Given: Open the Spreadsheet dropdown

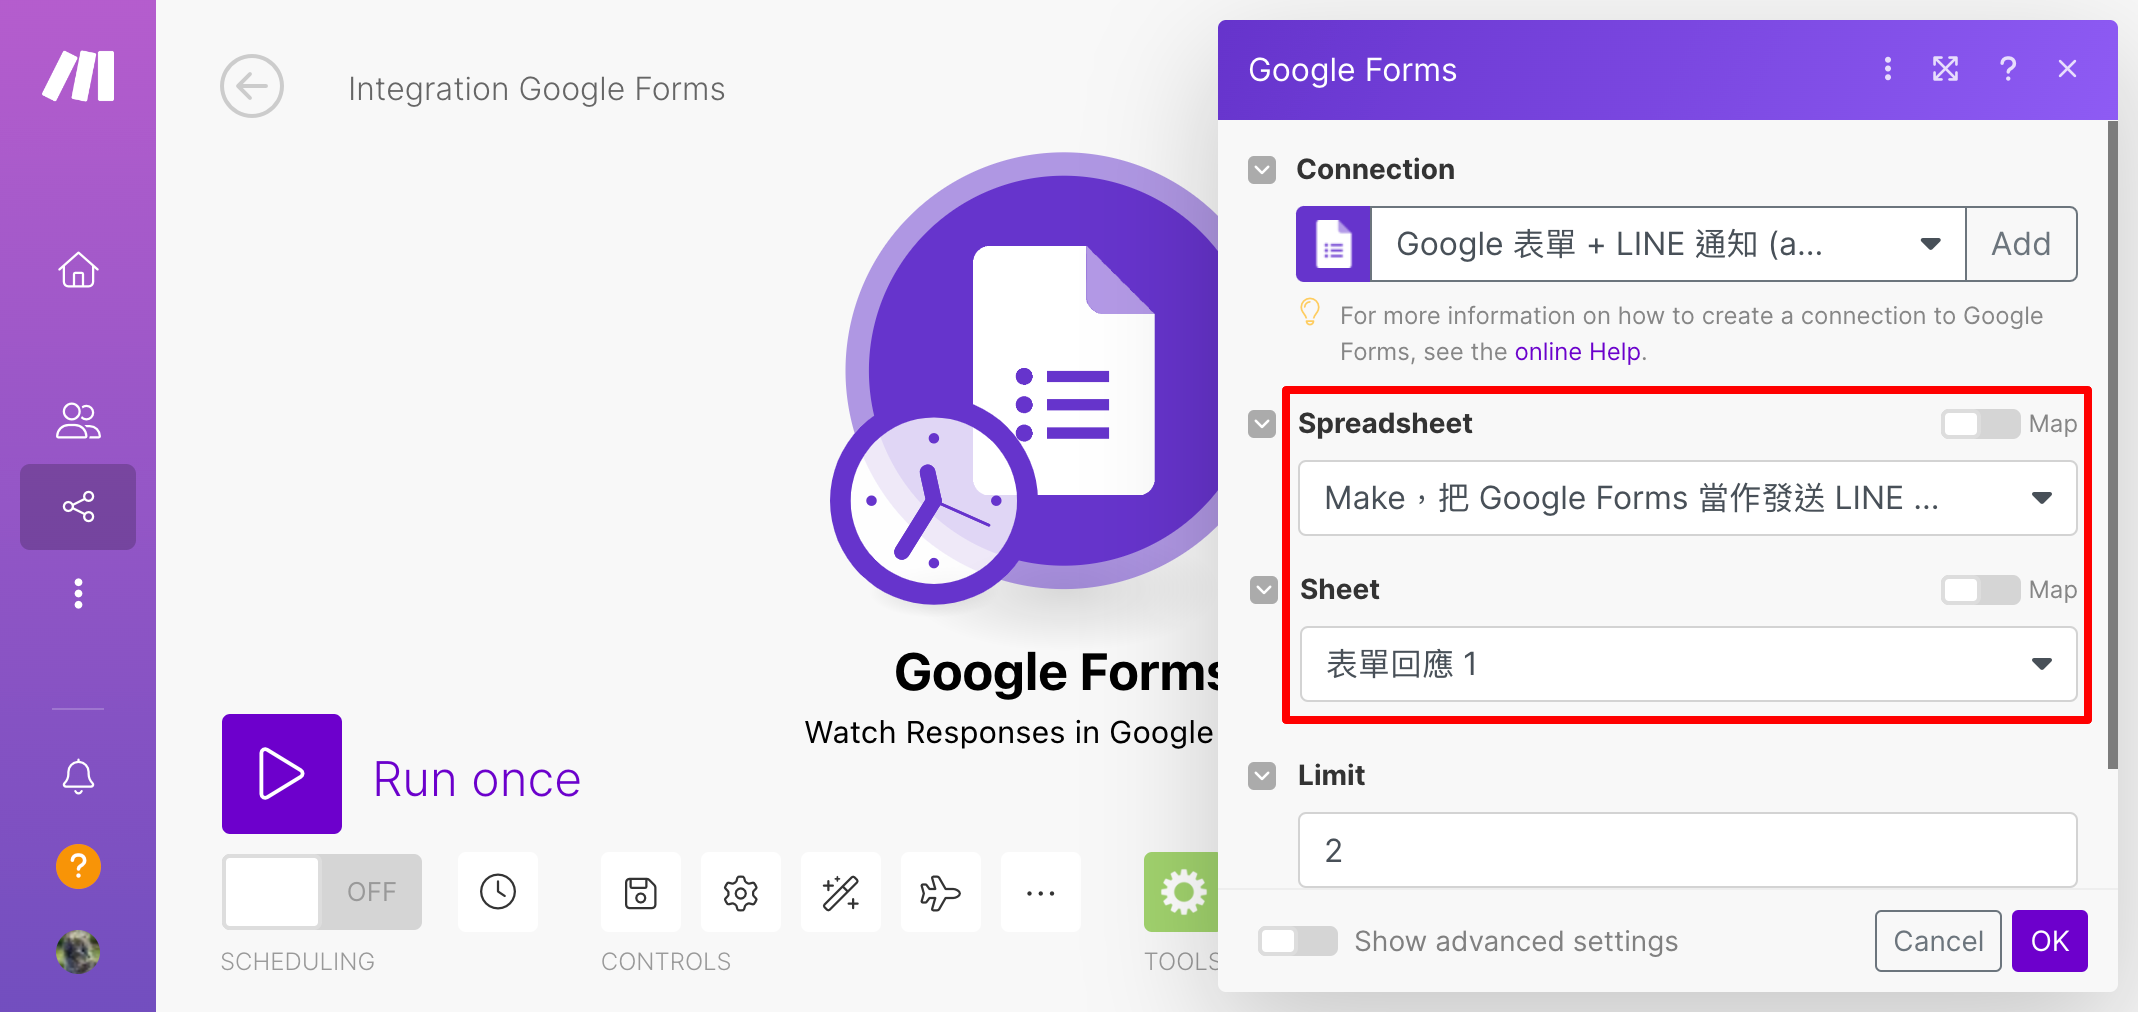Looking at the screenshot, I should click(1688, 498).
